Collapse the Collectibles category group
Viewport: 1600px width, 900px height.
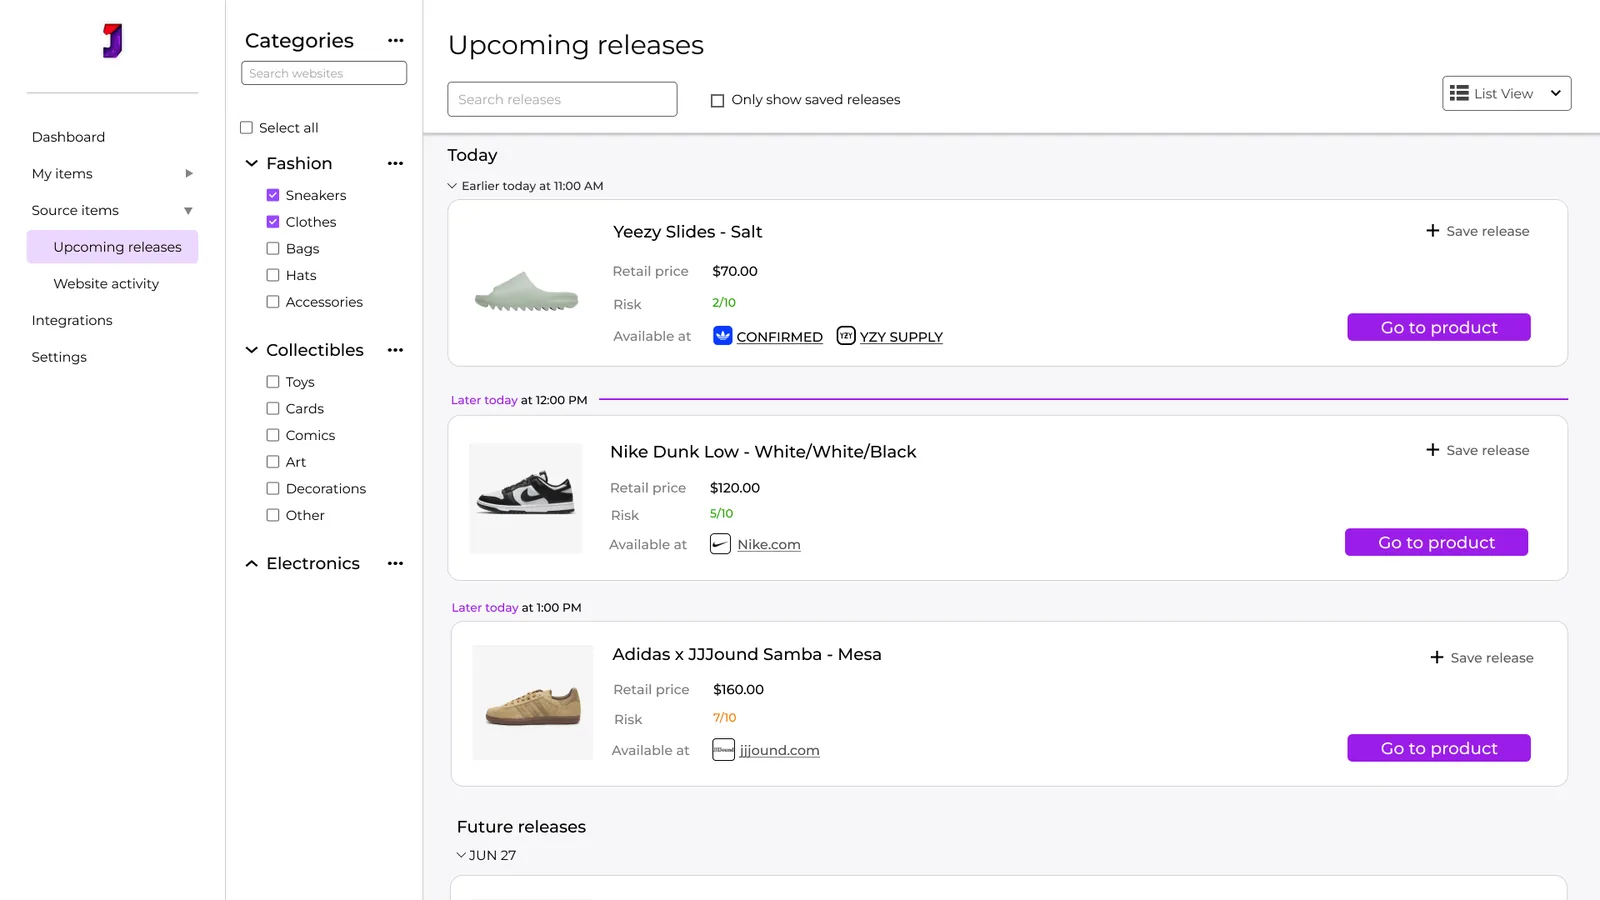tap(252, 350)
